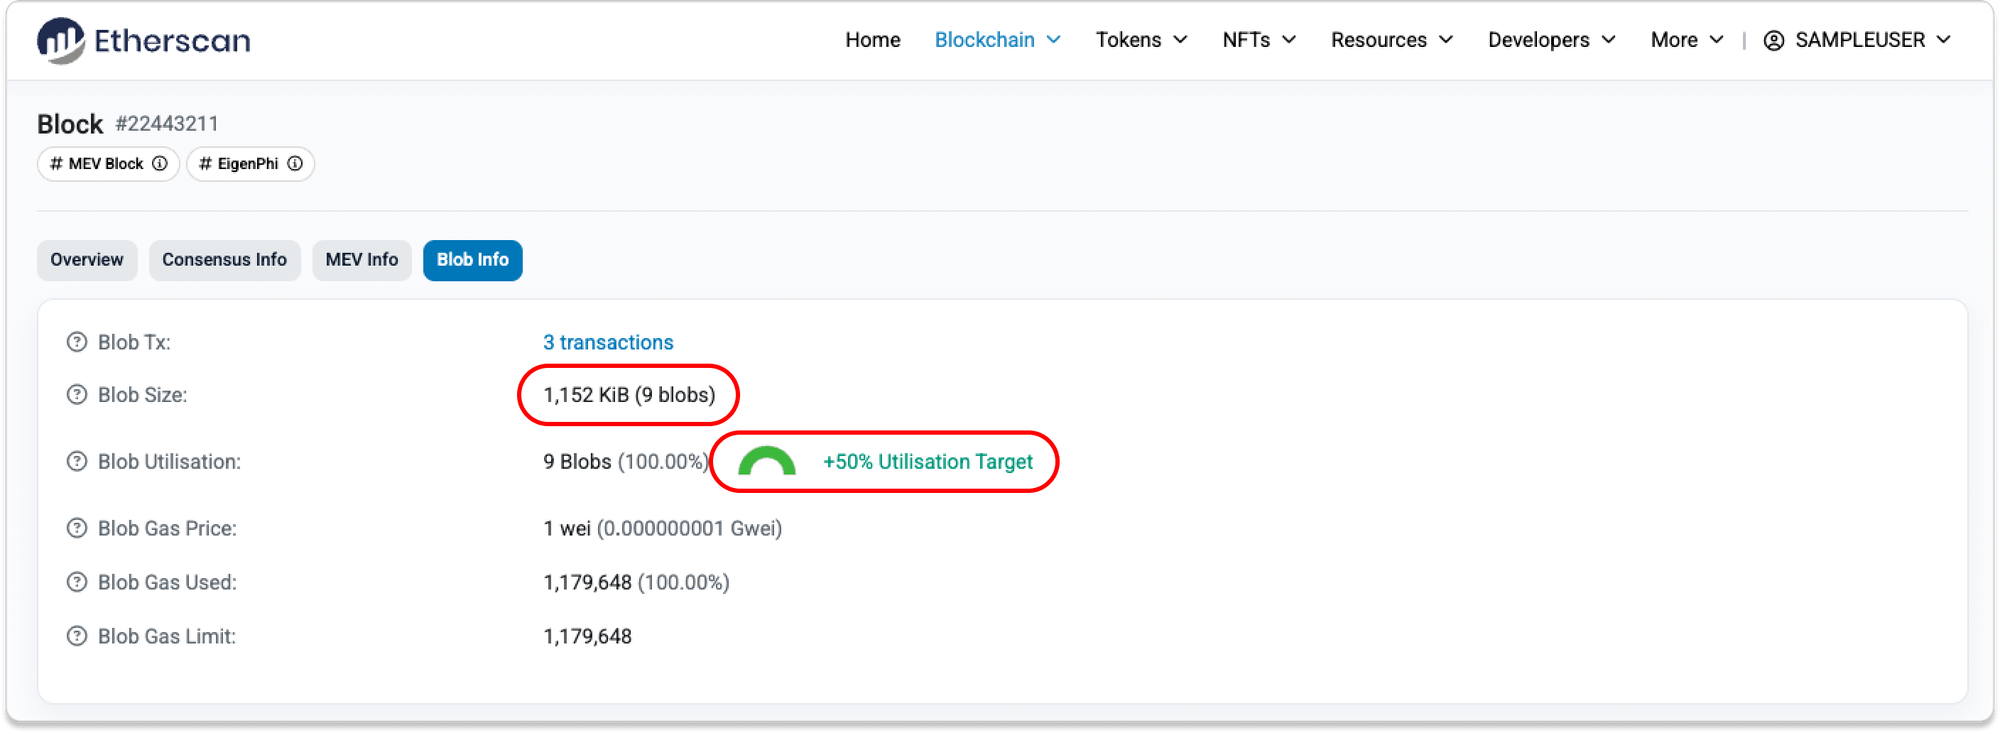Screen dimensions: 2000x733
Task: Open the NFTs dropdown menu
Action: pyautogui.click(x=1258, y=40)
